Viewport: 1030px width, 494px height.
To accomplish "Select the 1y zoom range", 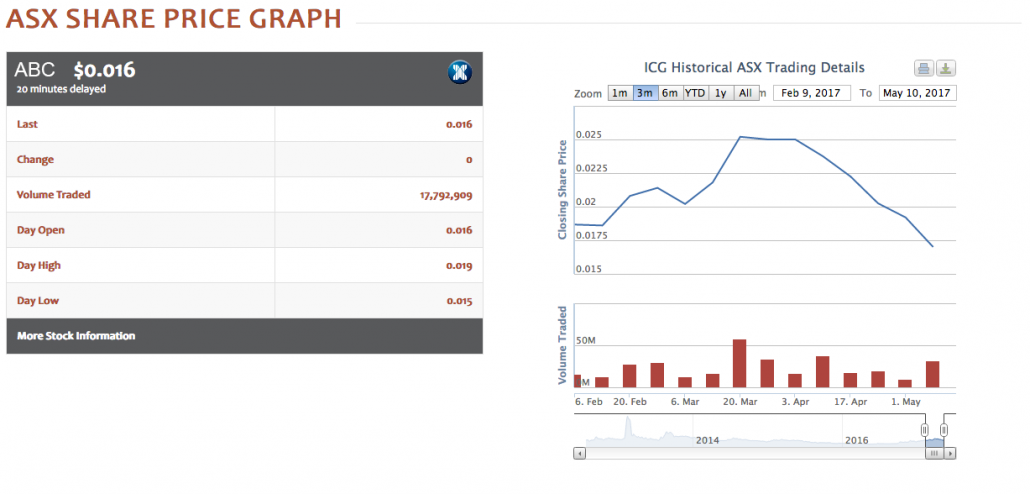I will pos(721,93).
